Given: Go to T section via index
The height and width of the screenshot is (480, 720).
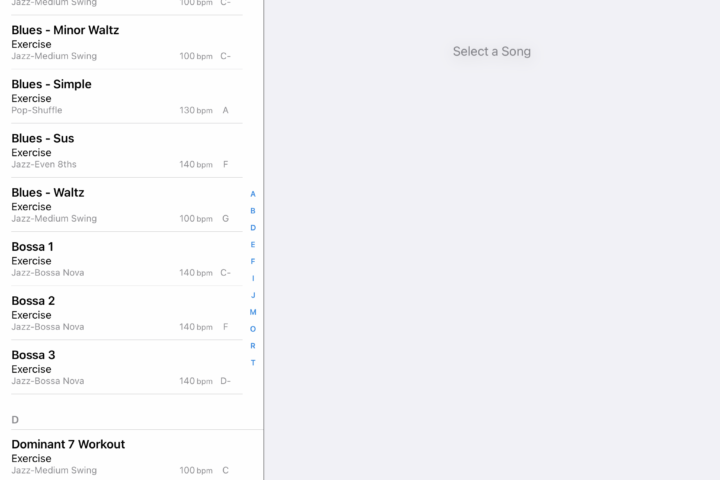Looking at the screenshot, I should pos(253,363).
